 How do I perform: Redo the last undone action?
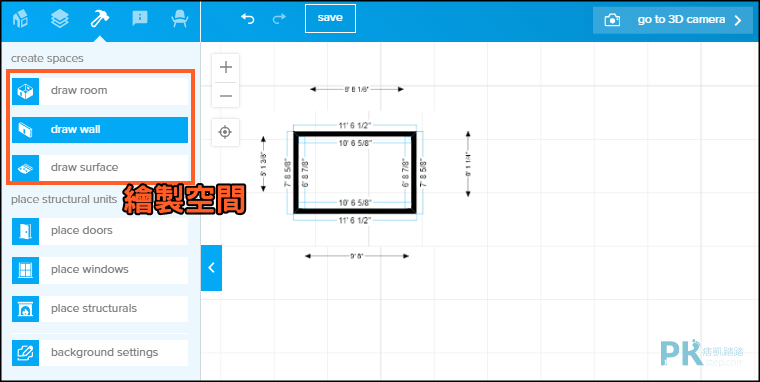click(x=279, y=19)
